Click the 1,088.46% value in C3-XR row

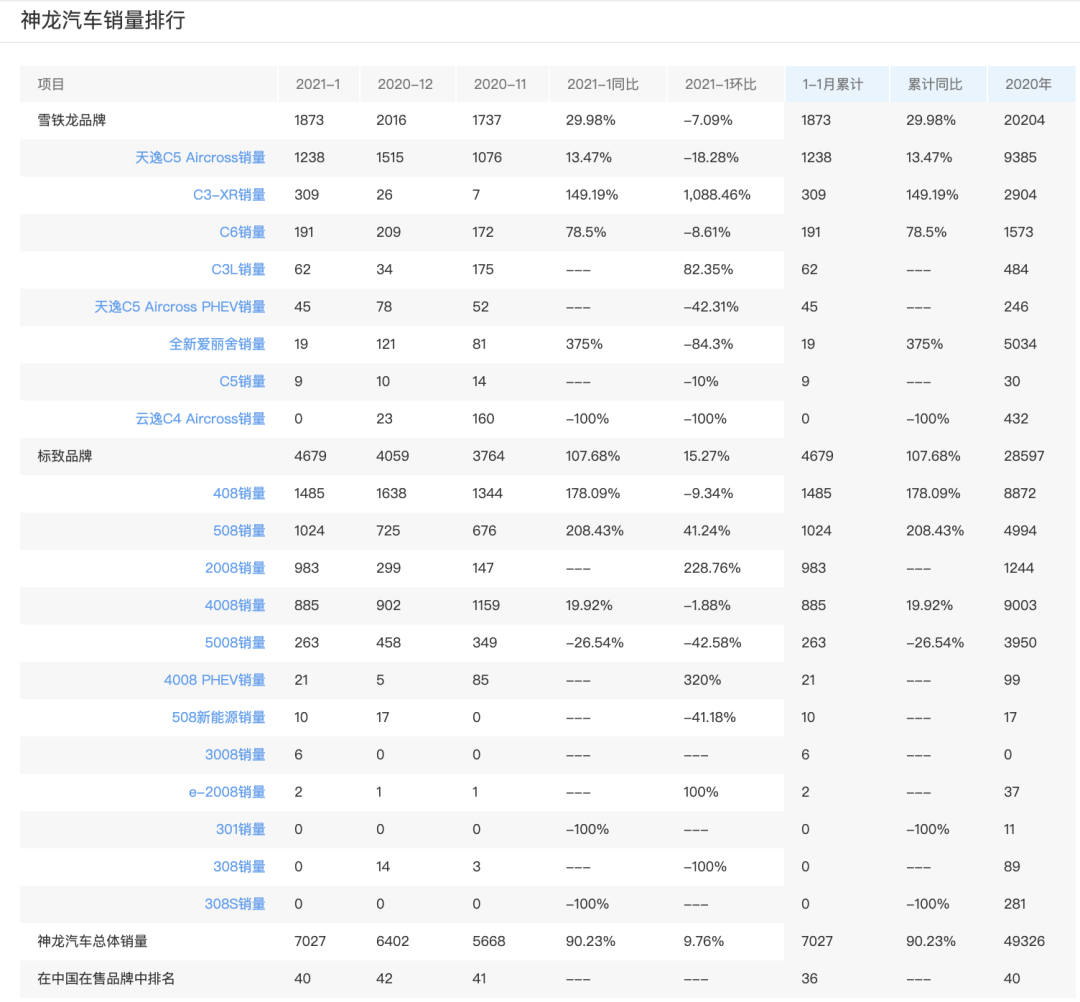tap(717, 195)
